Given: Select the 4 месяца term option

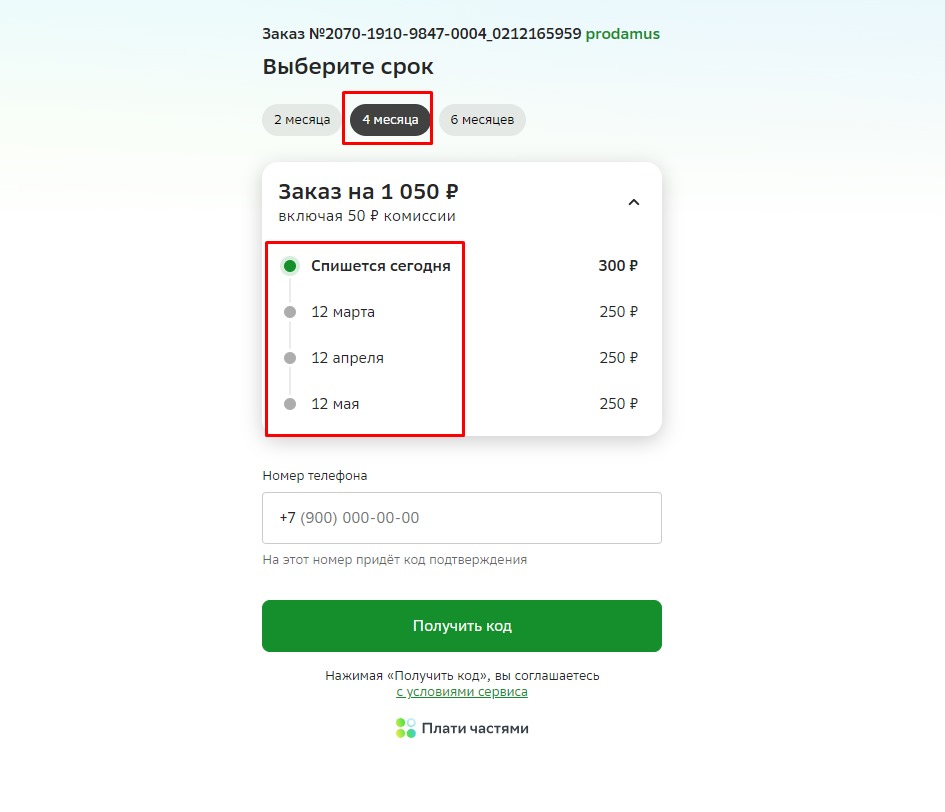Looking at the screenshot, I should (x=390, y=119).
